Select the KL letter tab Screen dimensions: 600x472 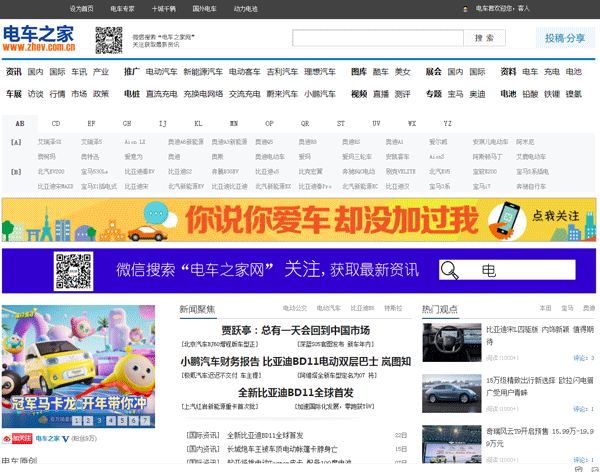coord(198,123)
